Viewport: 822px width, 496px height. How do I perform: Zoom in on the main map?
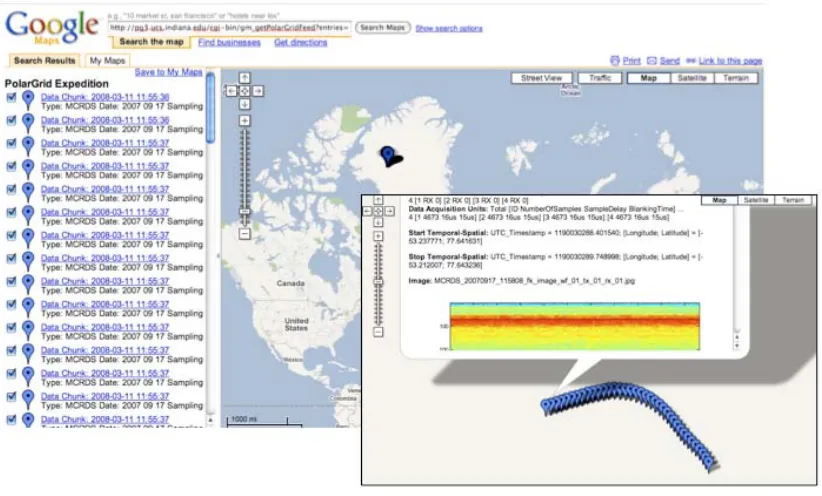(244, 121)
